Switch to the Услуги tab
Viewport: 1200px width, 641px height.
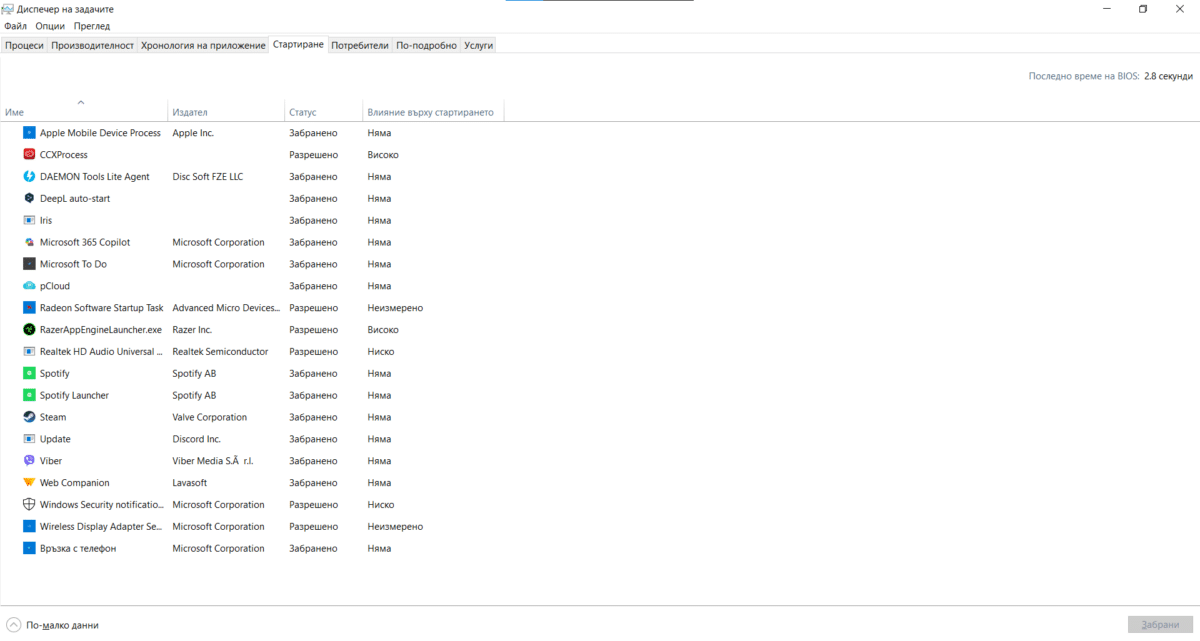[478, 46]
